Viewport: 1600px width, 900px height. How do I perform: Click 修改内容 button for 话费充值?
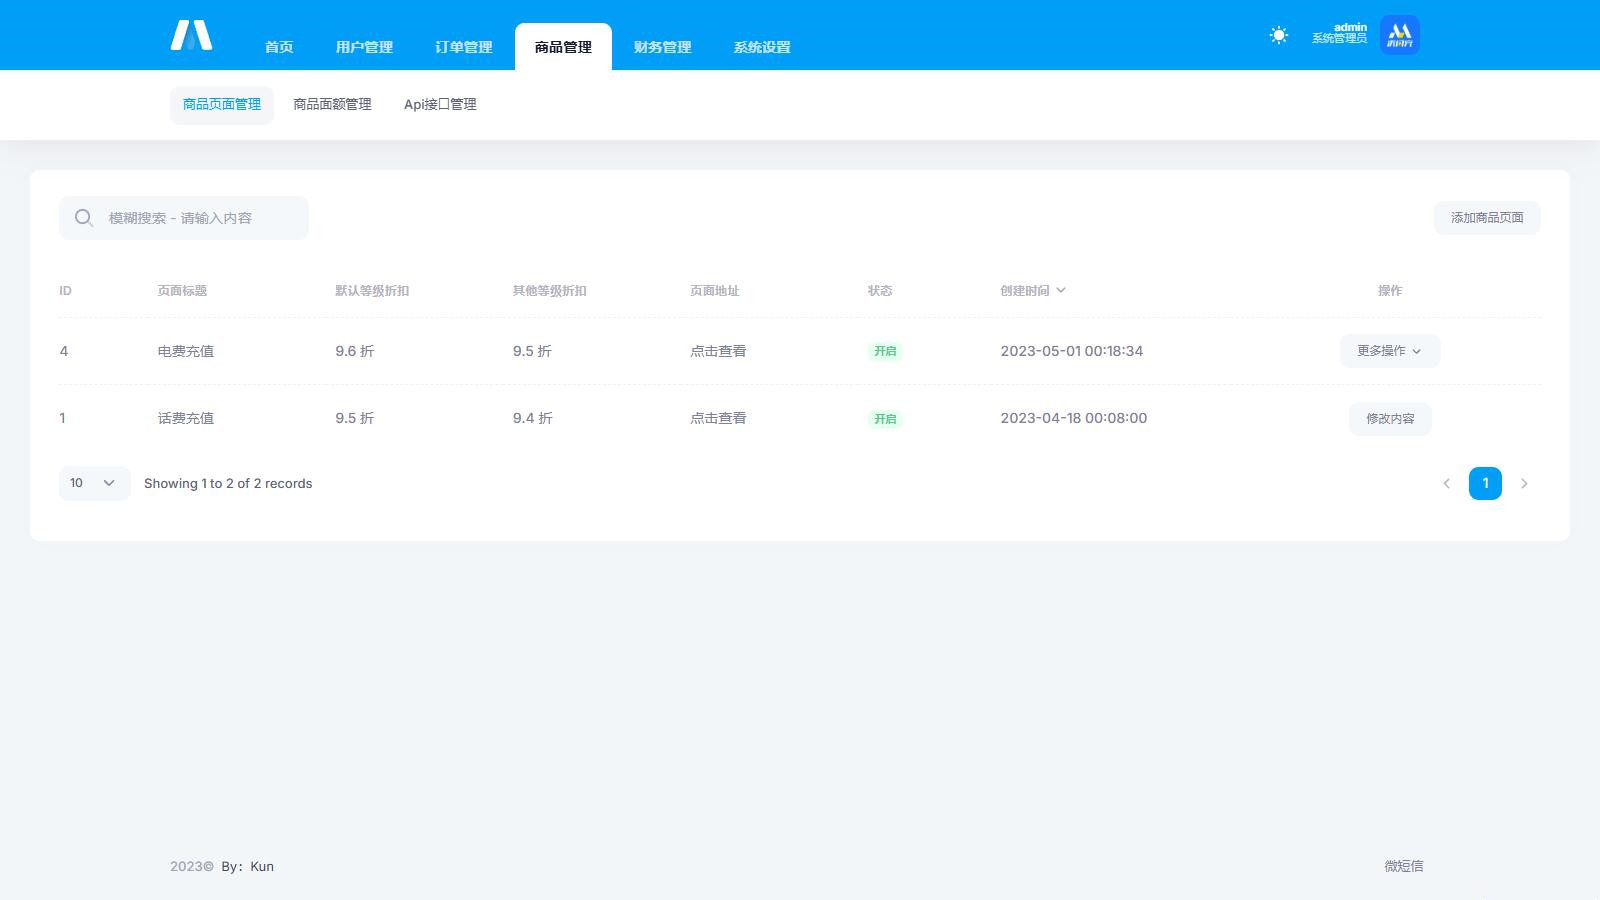[1390, 418]
